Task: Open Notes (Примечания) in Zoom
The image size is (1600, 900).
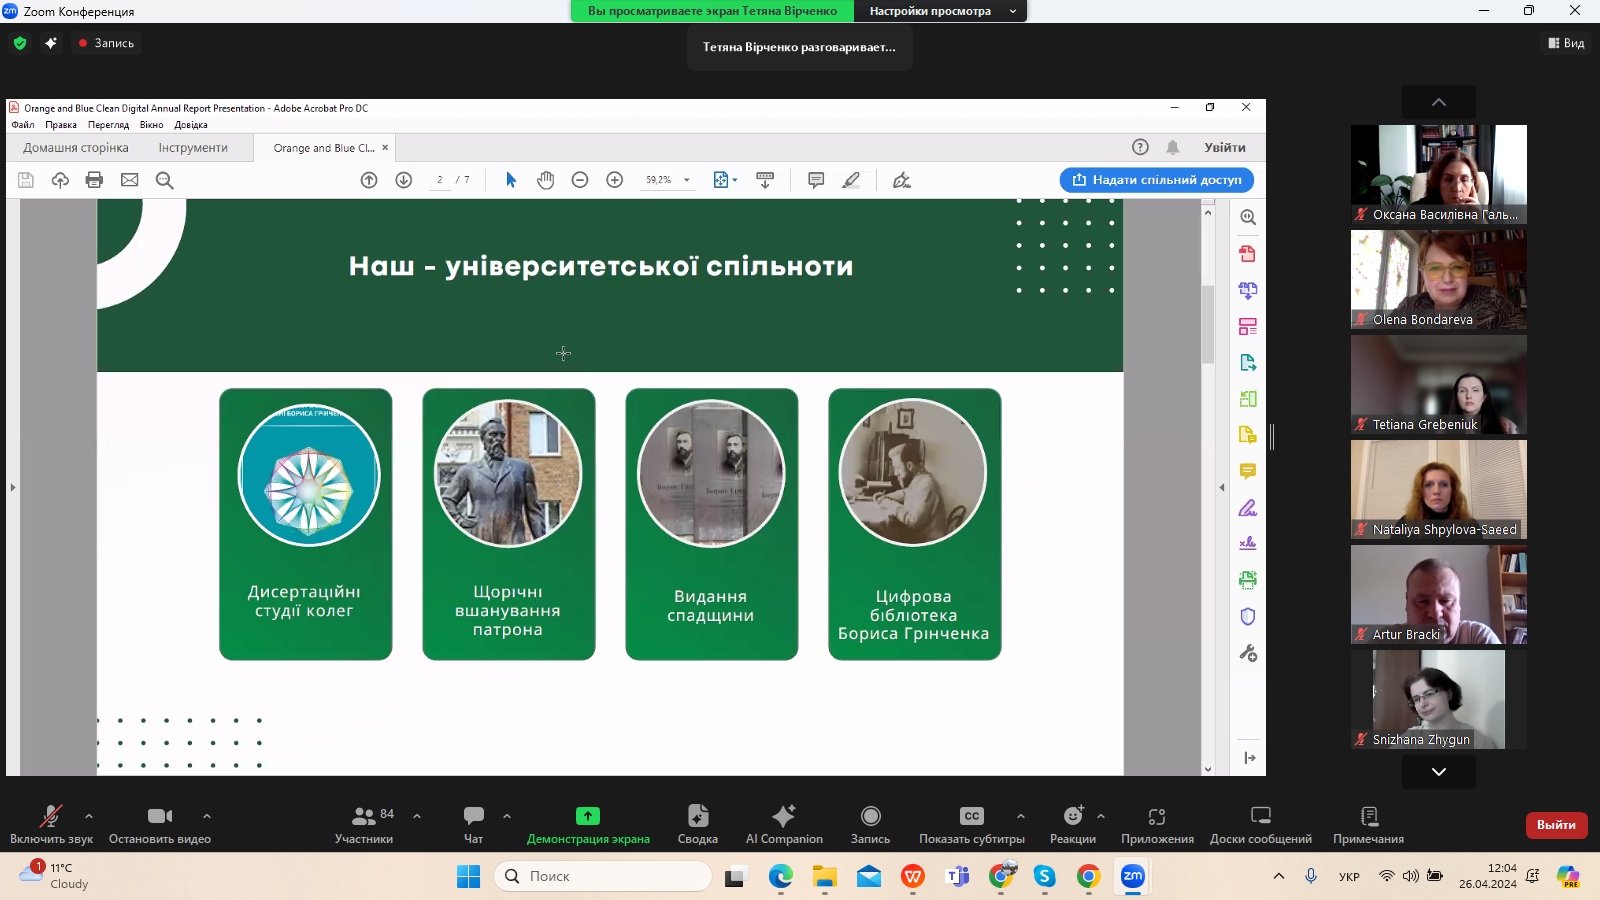Action: [x=1368, y=824]
